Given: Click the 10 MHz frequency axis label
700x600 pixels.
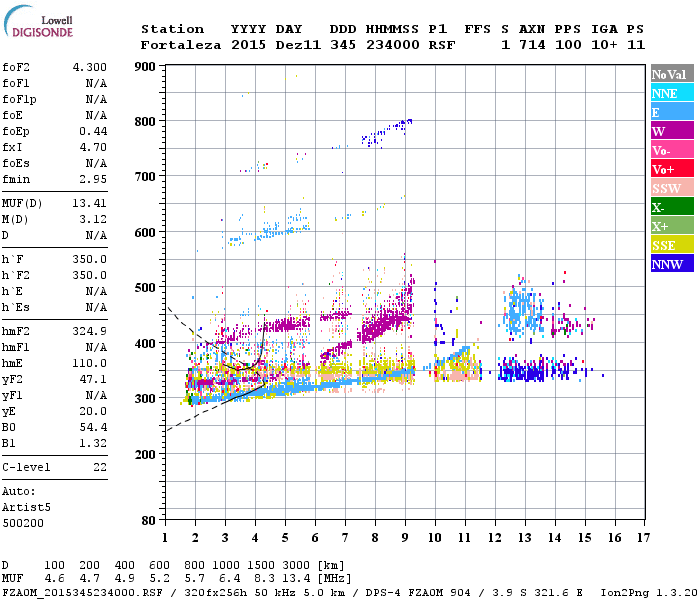Looking at the screenshot, I should 435,538.
